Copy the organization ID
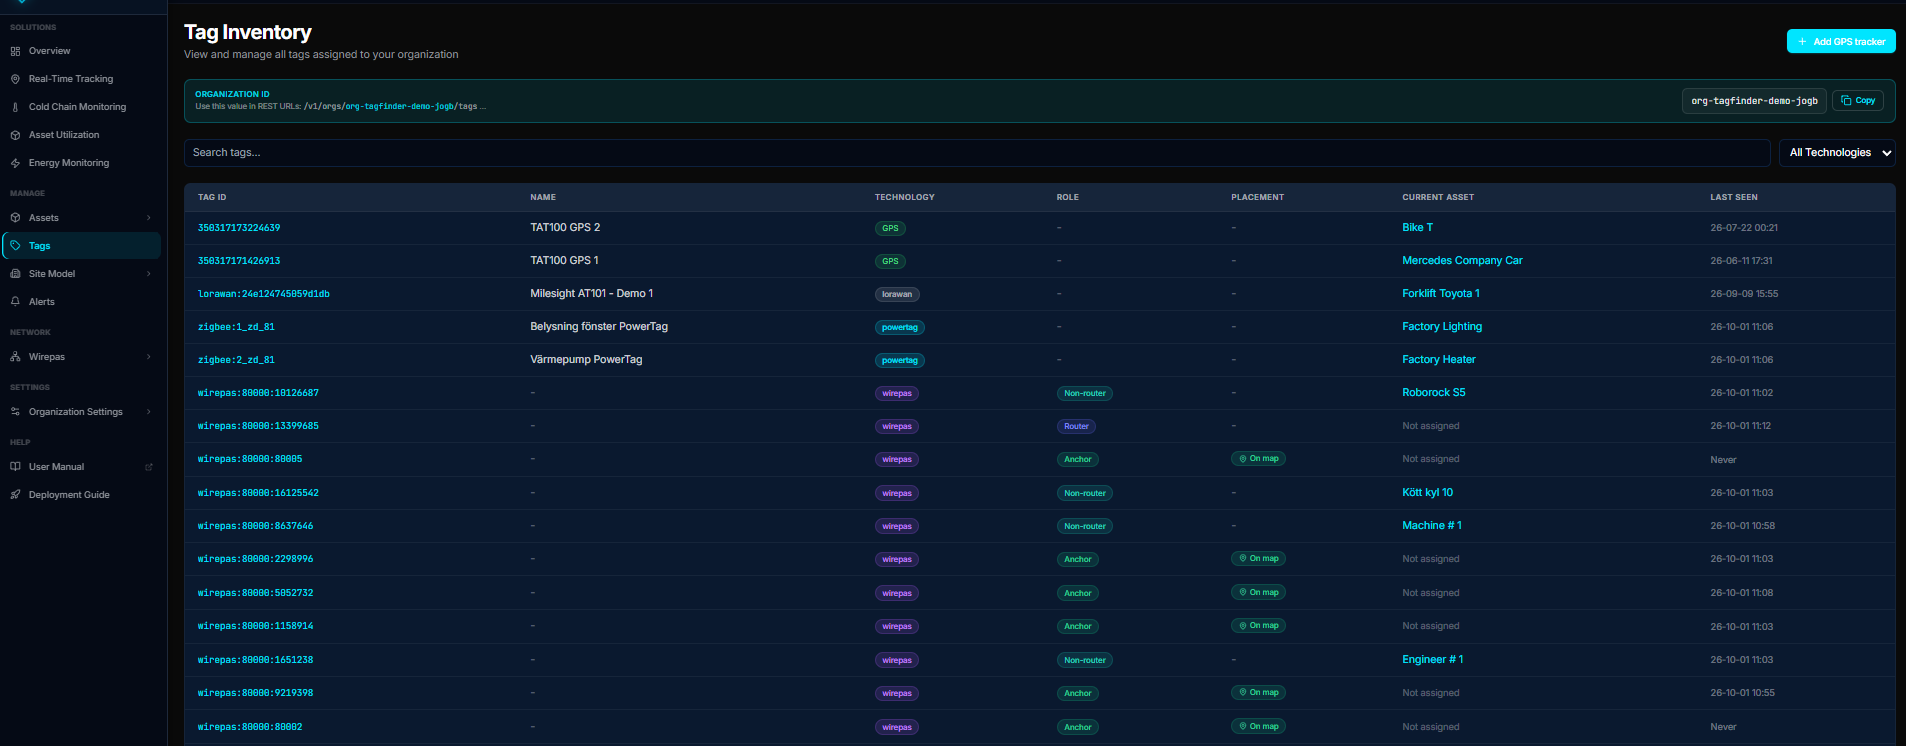 [x=1858, y=101]
